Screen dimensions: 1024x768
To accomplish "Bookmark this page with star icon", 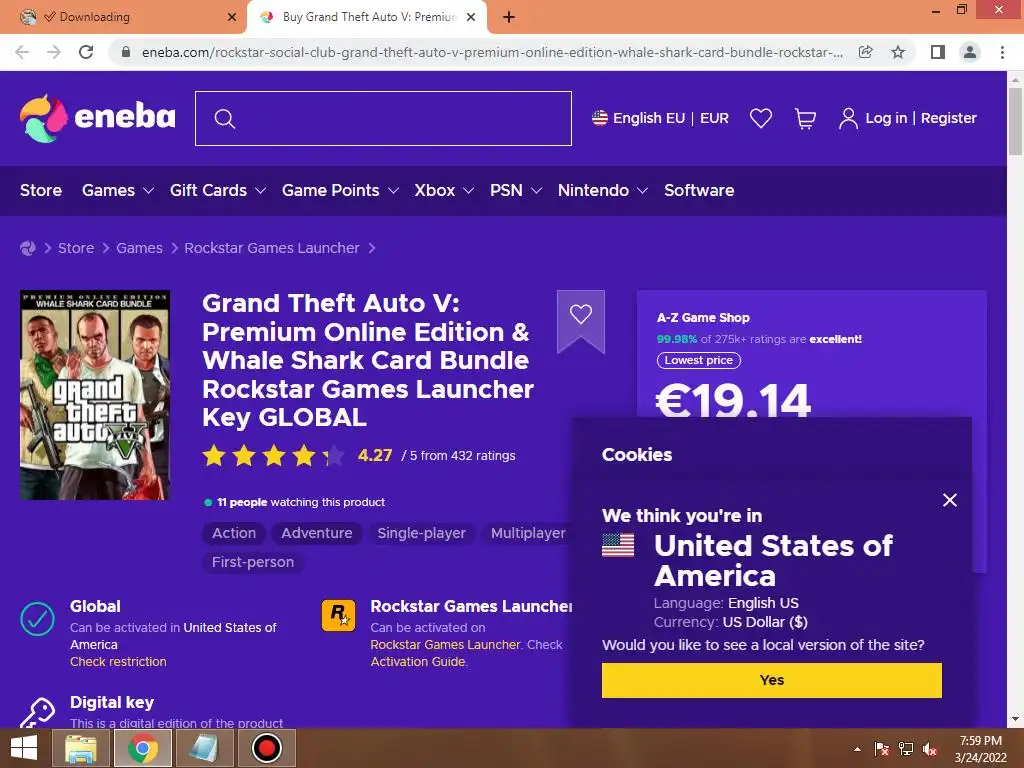I will pyautogui.click(x=898, y=52).
